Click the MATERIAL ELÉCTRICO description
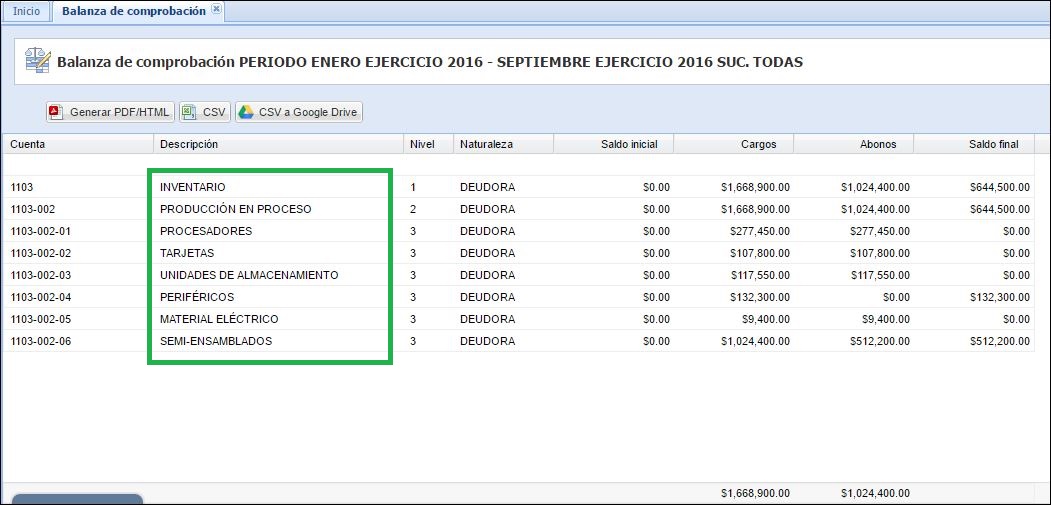The height and width of the screenshot is (505, 1051). tap(219, 319)
